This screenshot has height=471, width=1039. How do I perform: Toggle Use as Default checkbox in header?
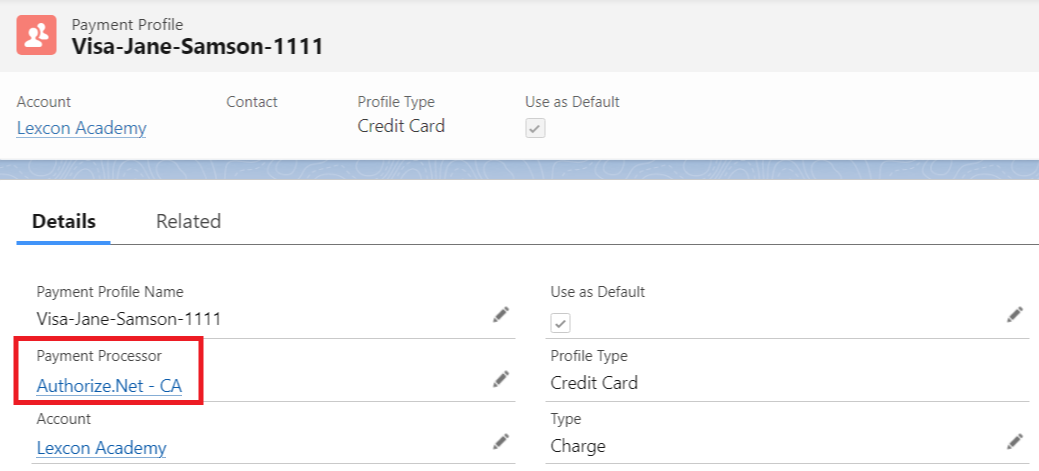tap(536, 128)
